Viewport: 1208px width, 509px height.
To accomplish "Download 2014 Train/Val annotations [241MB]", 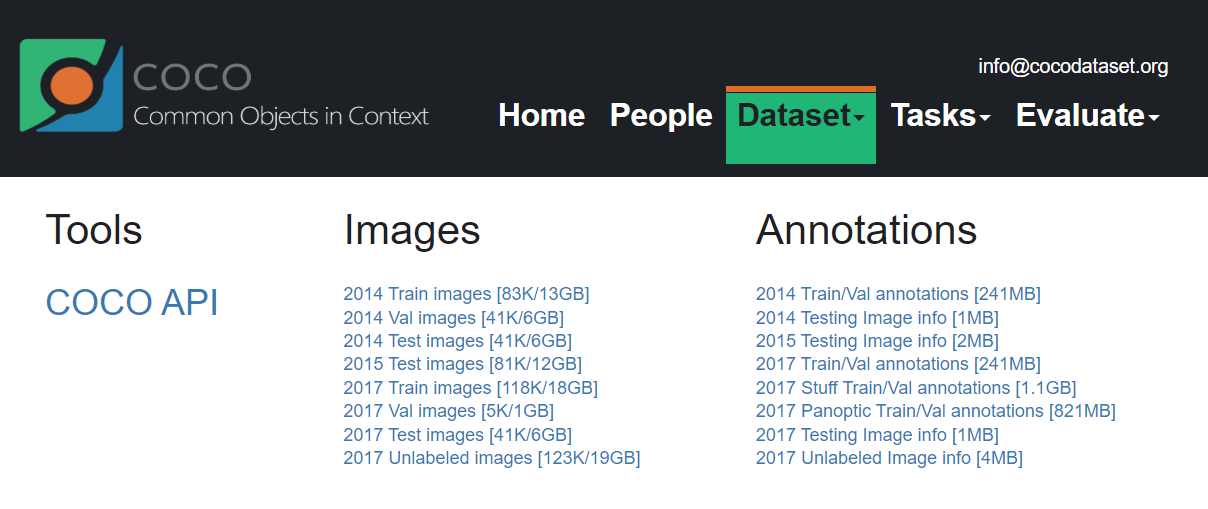I will pyautogui.click(x=898, y=294).
